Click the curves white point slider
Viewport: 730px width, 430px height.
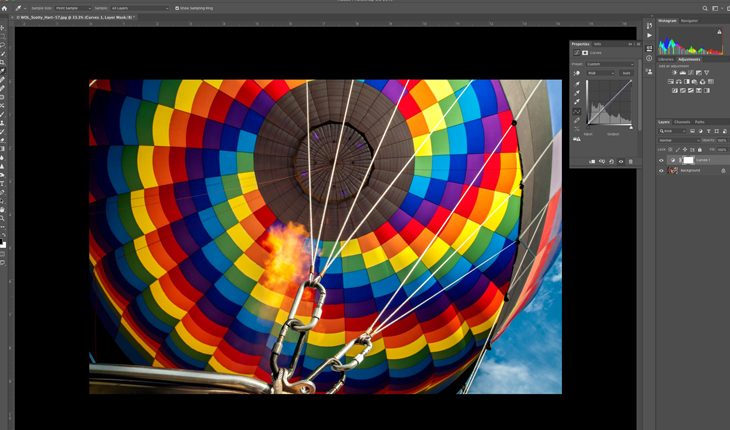[x=631, y=128]
